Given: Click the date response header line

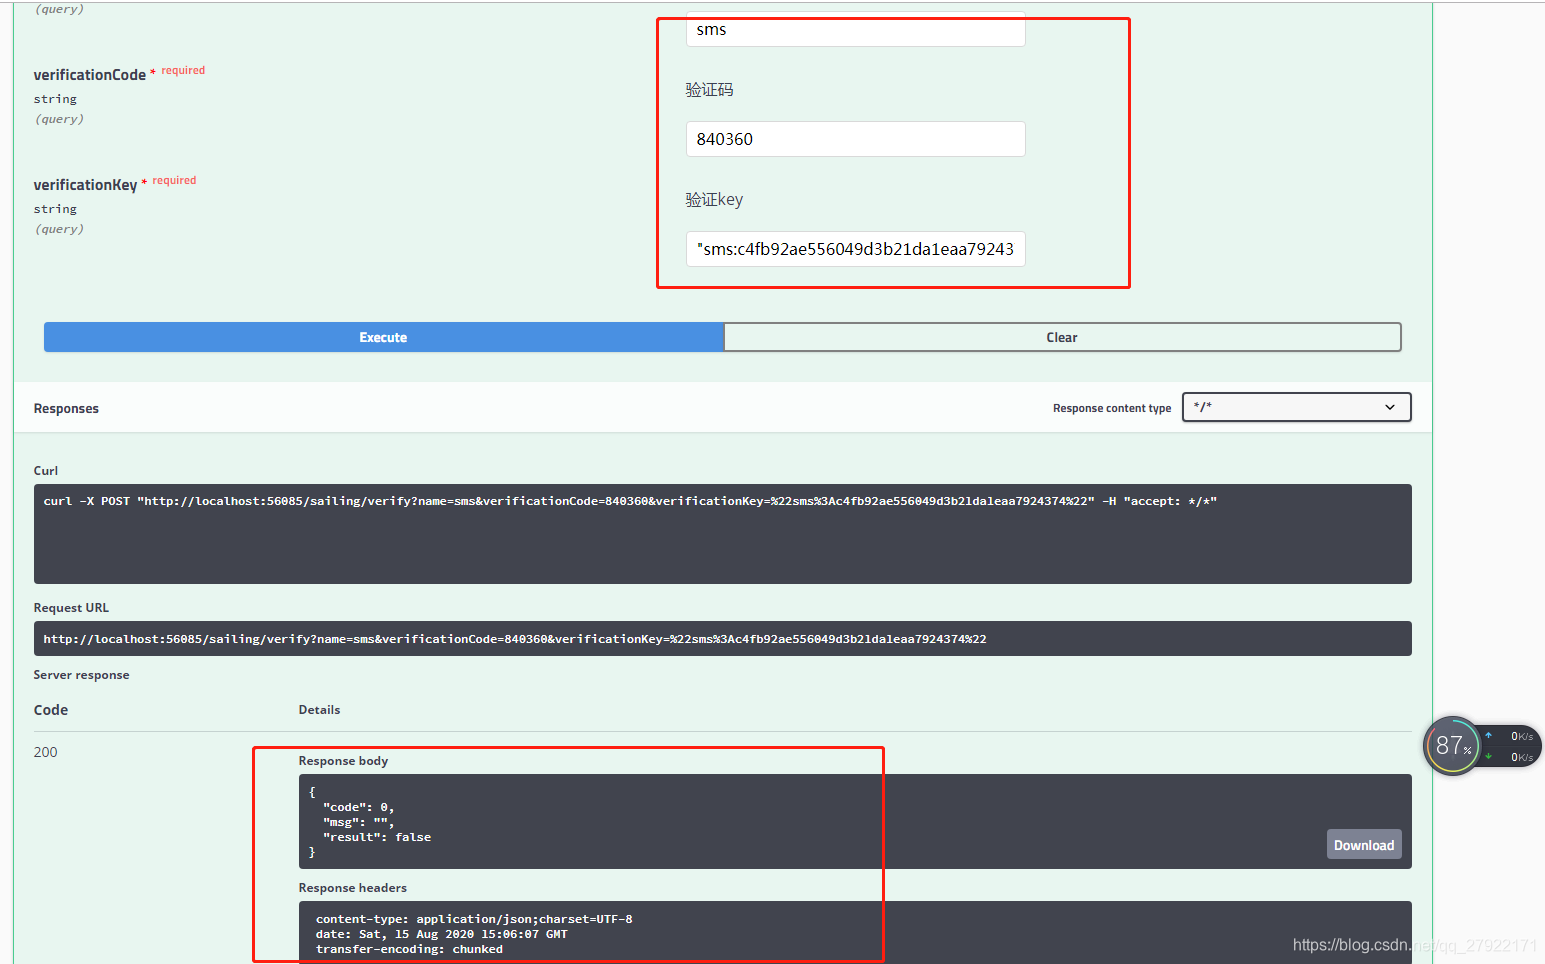Looking at the screenshot, I should pos(441,934).
